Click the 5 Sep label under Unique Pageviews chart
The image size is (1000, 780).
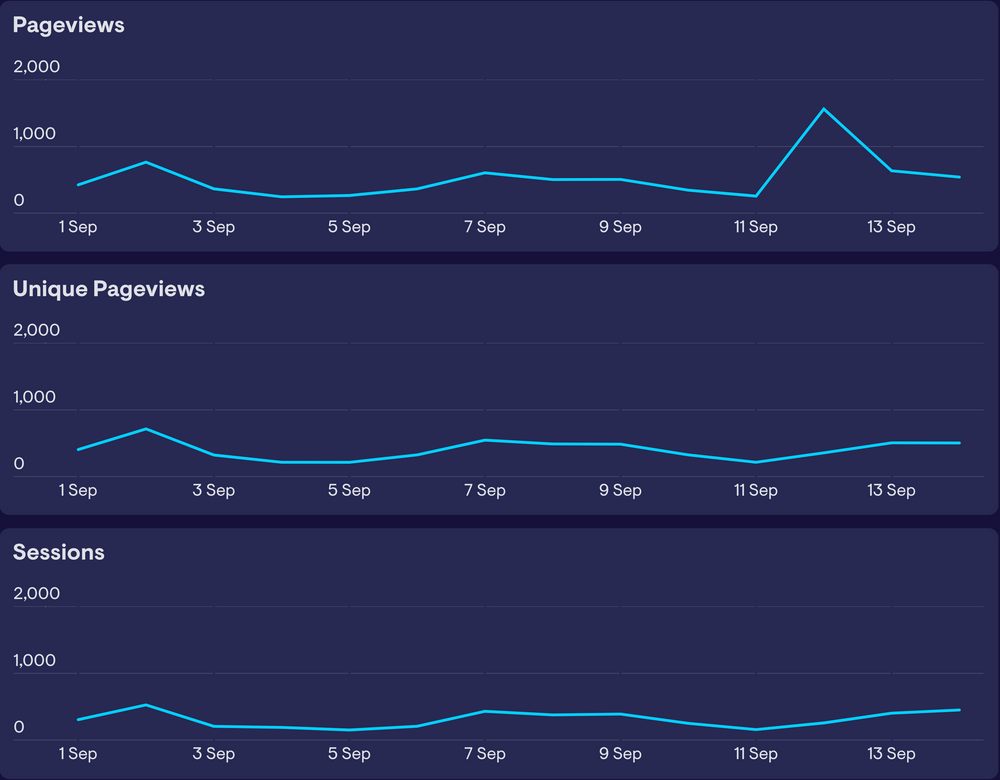click(348, 490)
